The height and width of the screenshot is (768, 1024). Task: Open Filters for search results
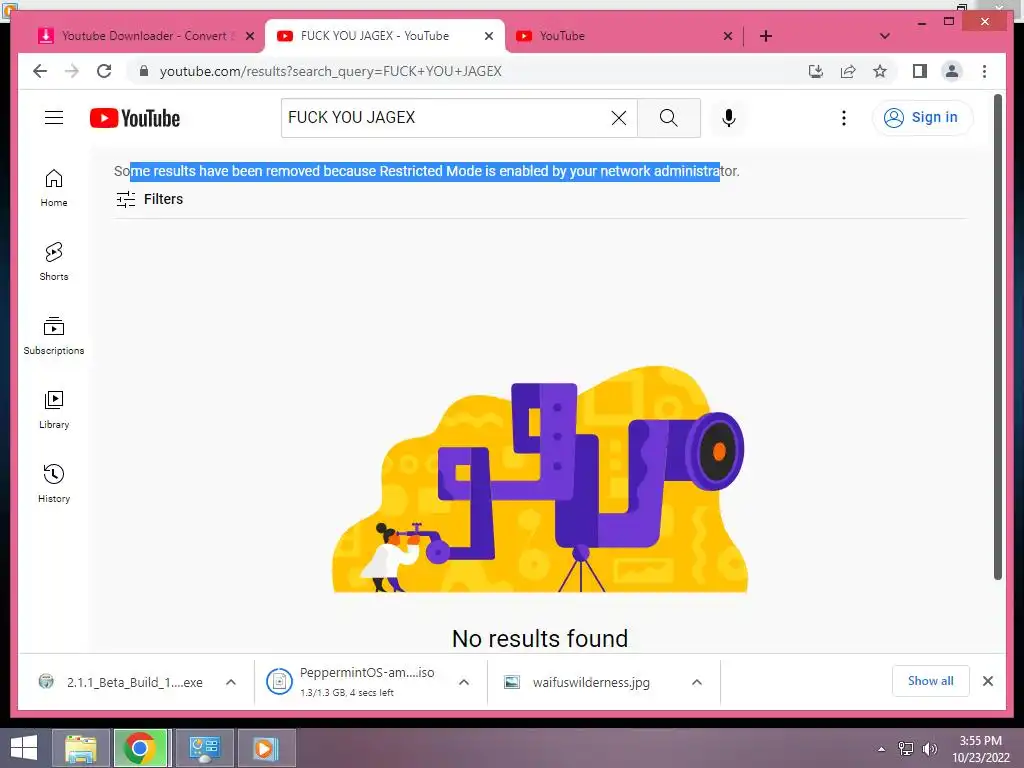click(x=150, y=199)
